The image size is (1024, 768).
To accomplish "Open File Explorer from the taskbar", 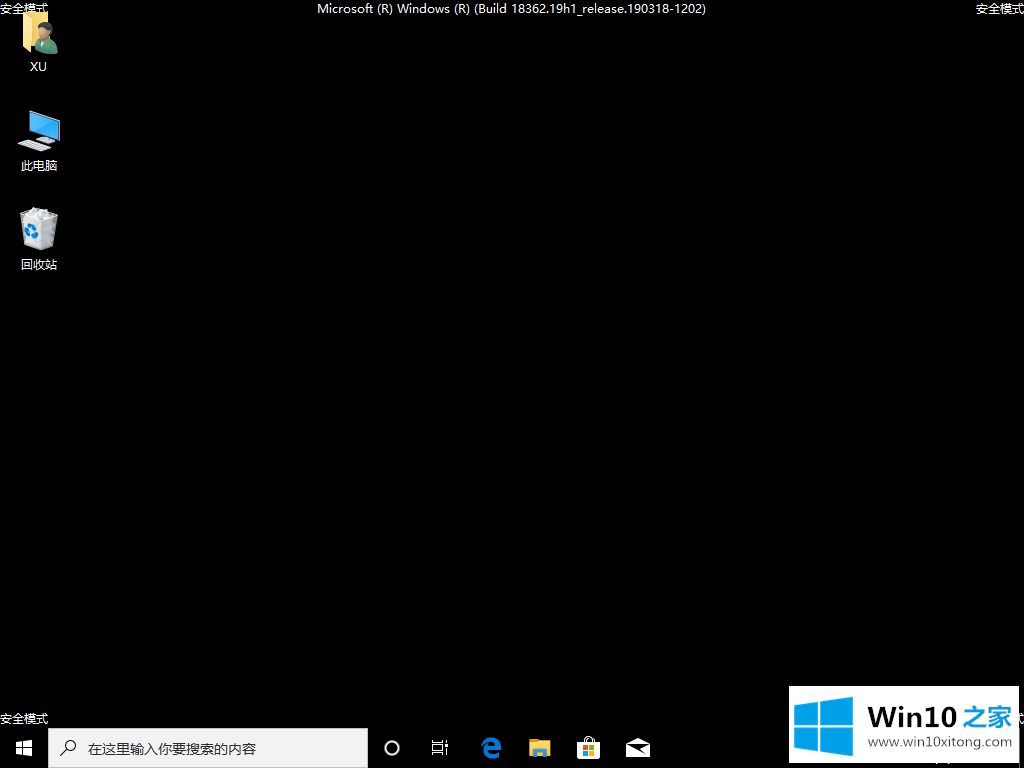I will [539, 748].
